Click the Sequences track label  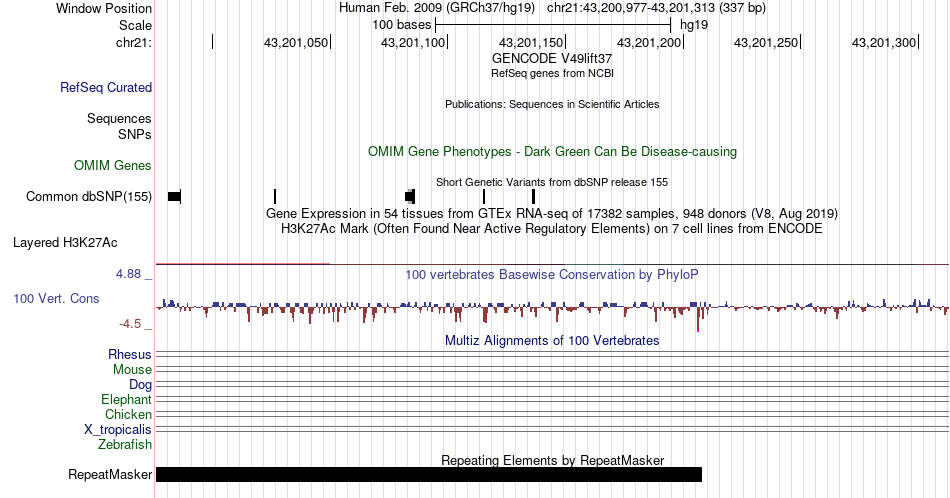119,118
